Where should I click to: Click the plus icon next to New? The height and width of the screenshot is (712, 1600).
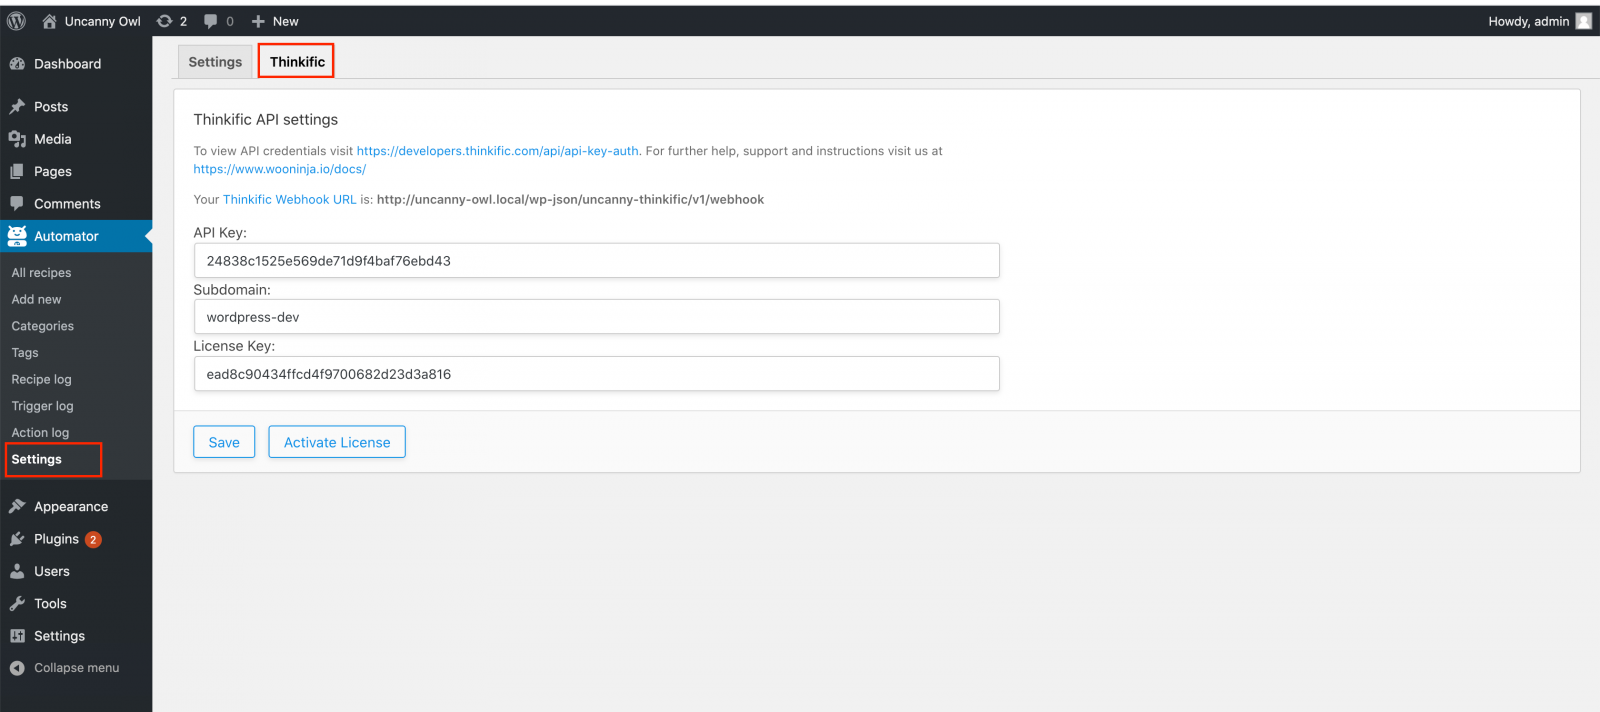pyautogui.click(x=258, y=21)
